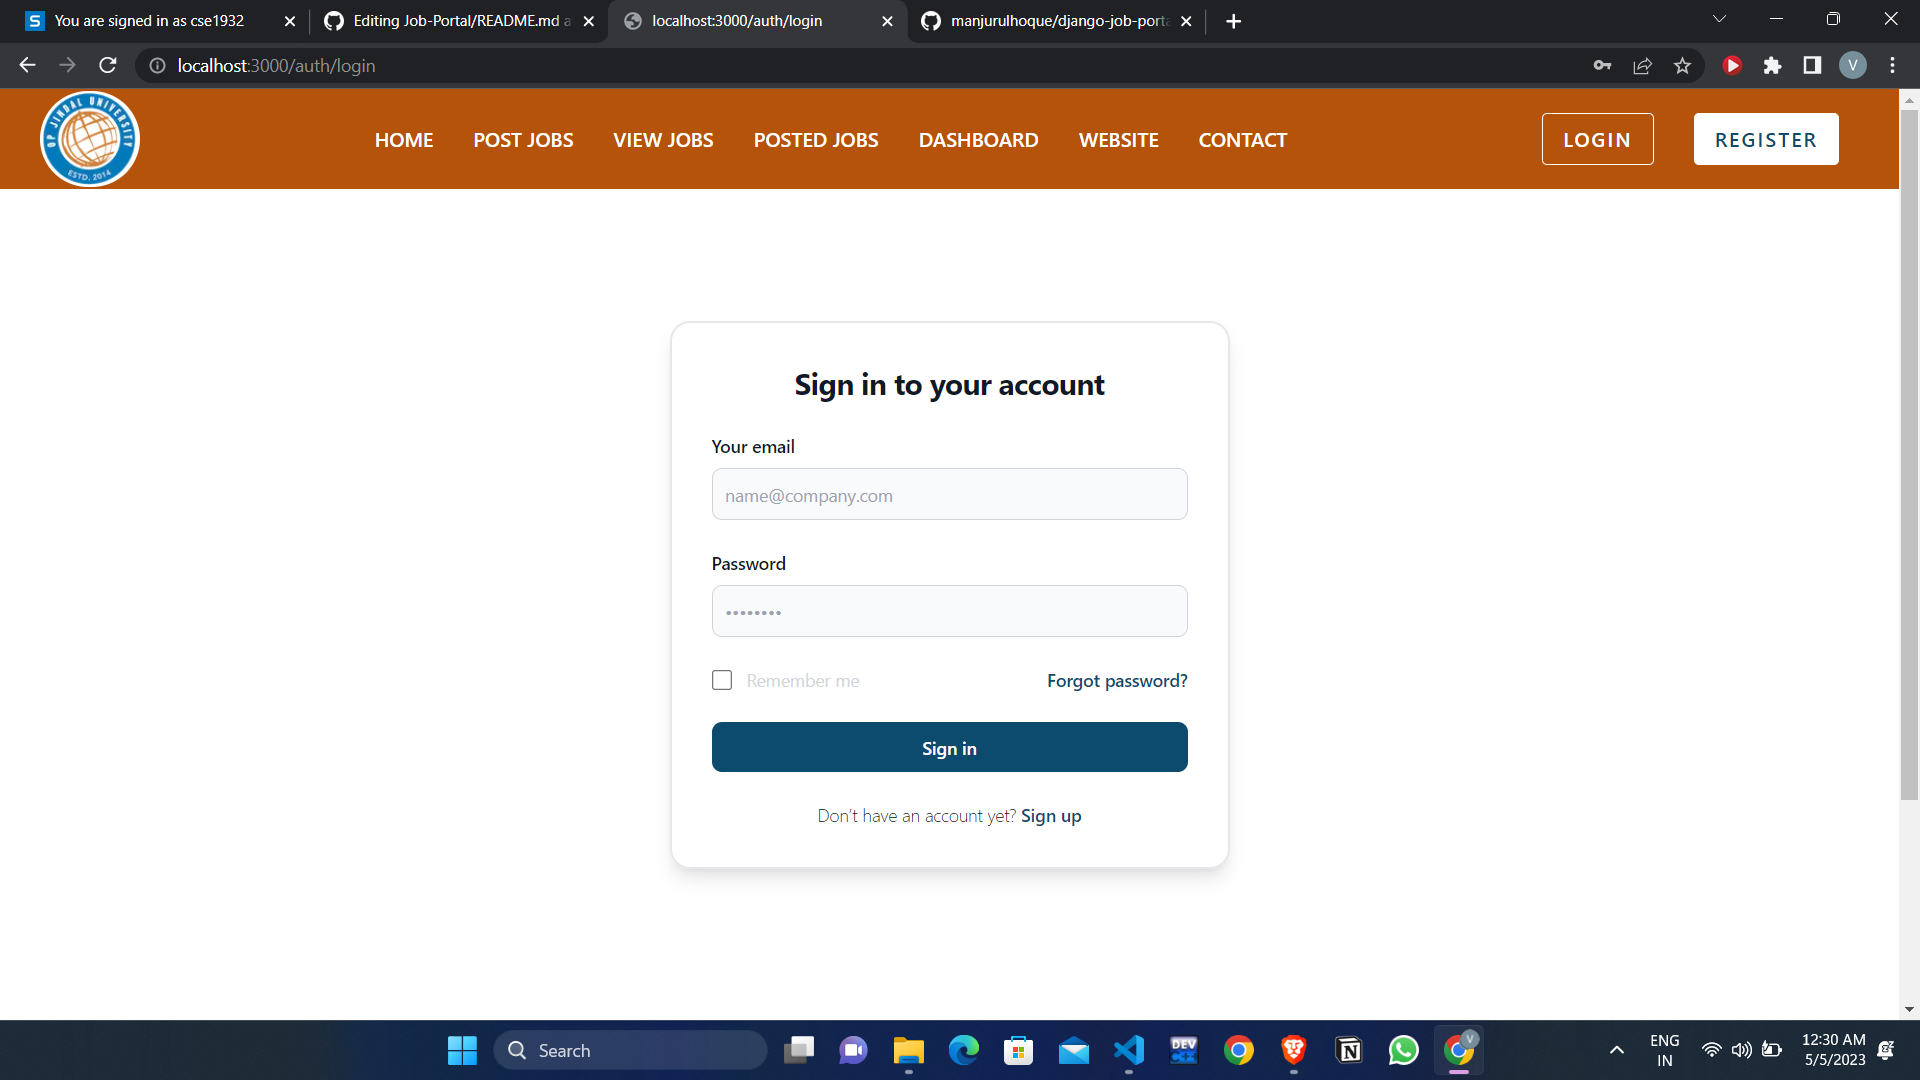Image resolution: width=1920 pixels, height=1080 pixels.
Task: Open the Chrome three-dot menu
Action: [1892, 66]
